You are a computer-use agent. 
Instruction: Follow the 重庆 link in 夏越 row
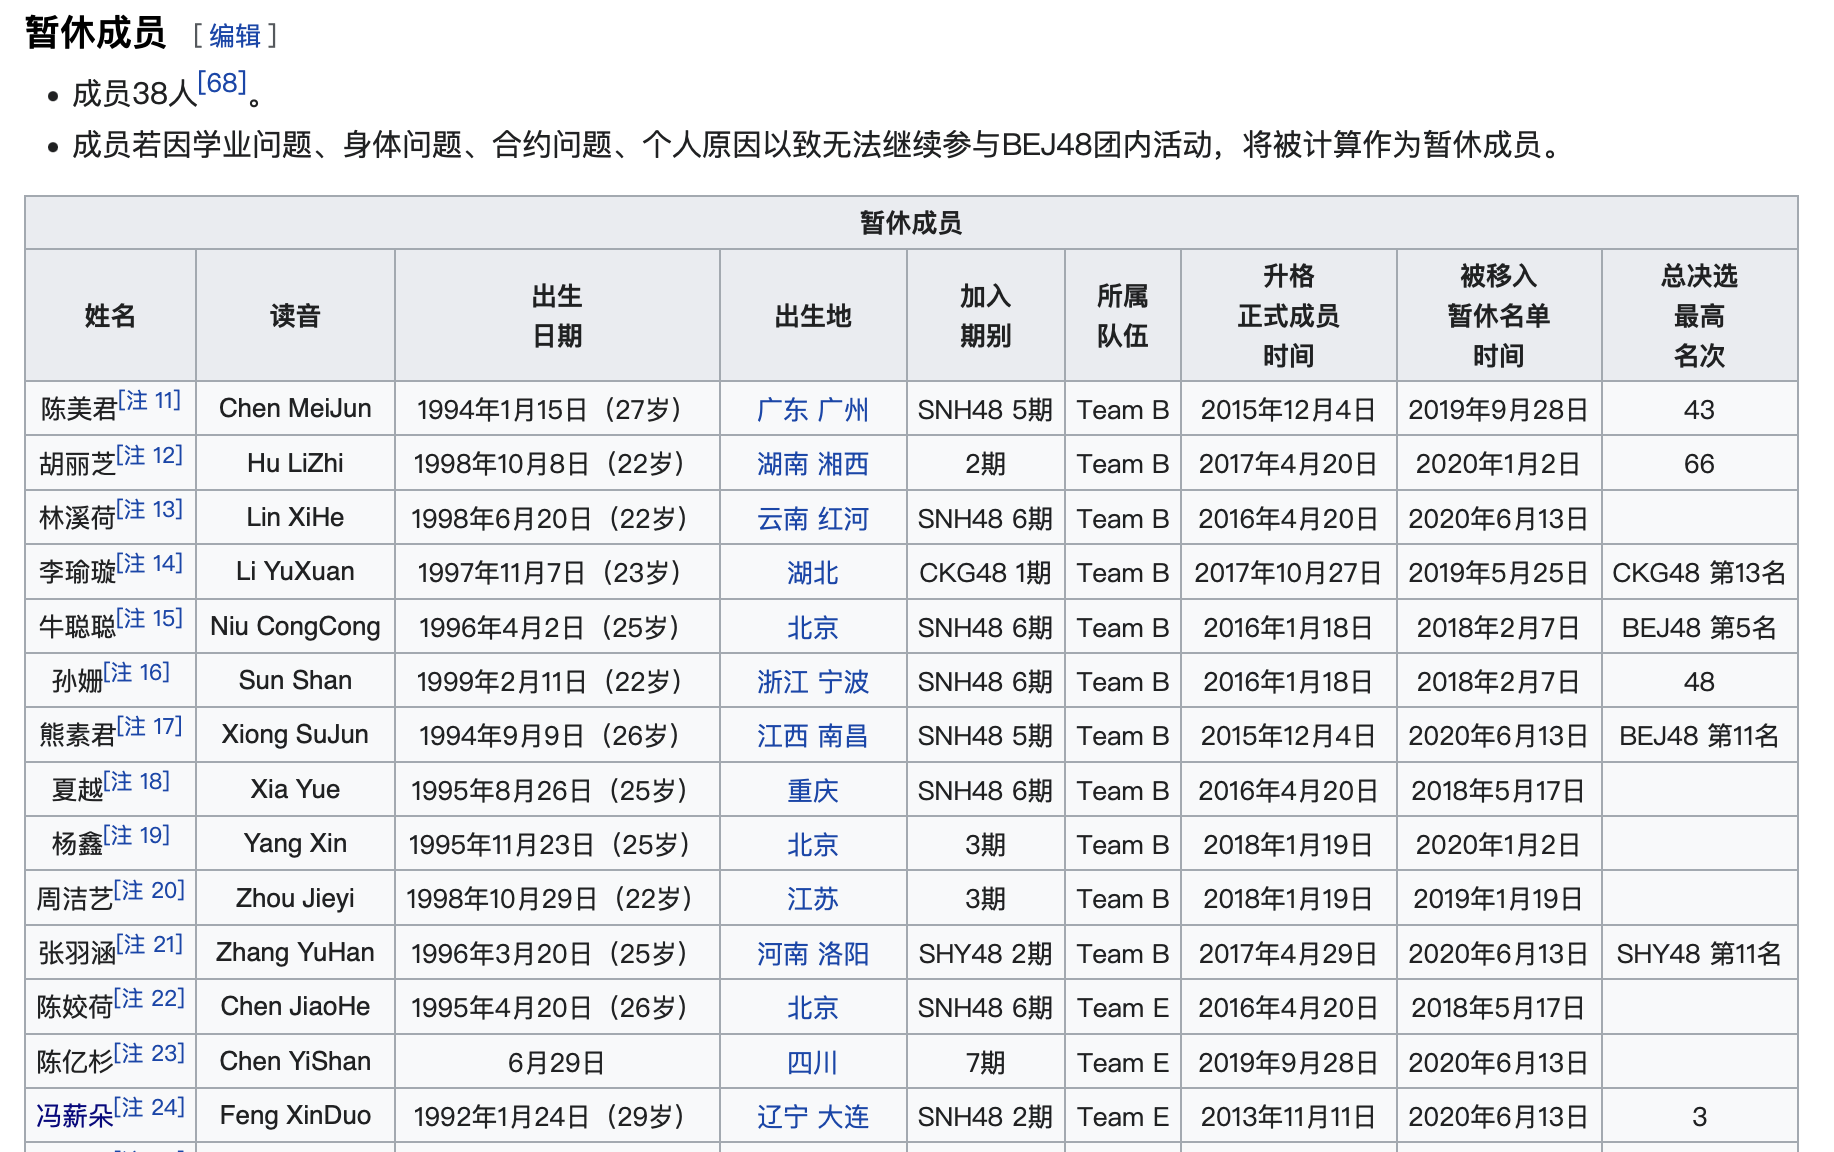(x=812, y=791)
